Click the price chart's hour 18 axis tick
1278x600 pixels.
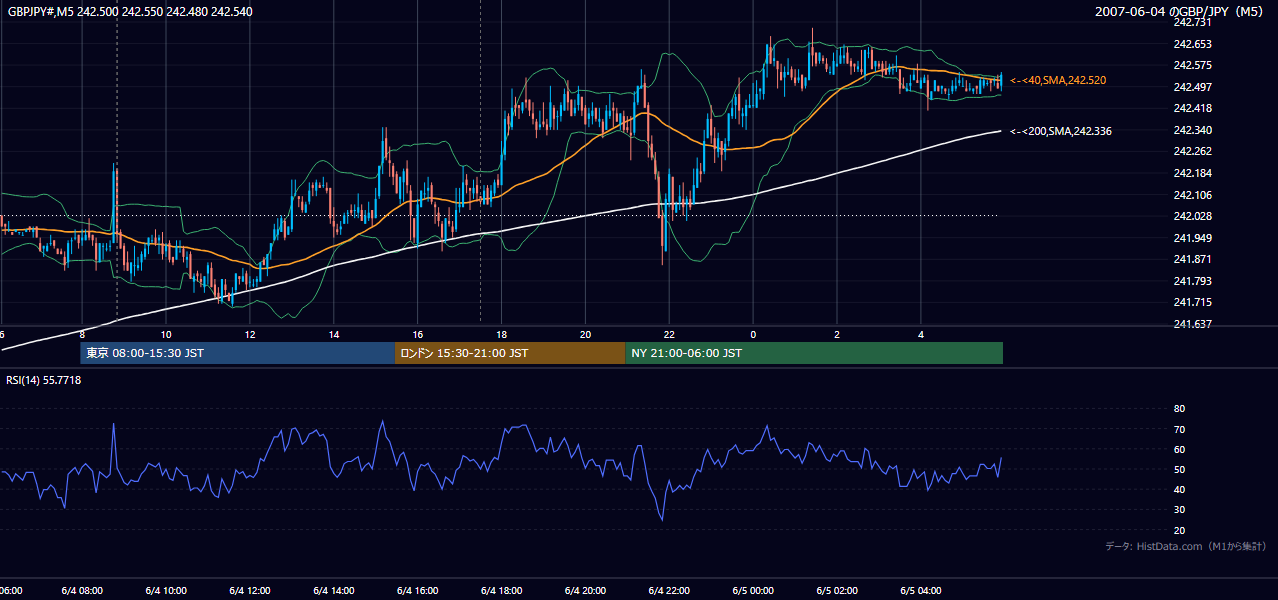pyautogui.click(x=502, y=334)
